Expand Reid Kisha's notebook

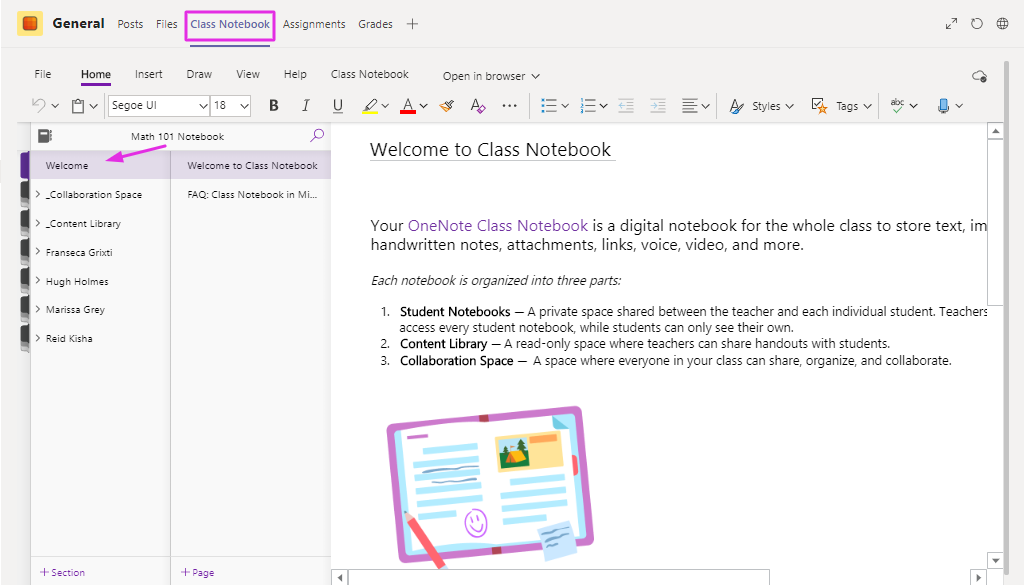37,338
